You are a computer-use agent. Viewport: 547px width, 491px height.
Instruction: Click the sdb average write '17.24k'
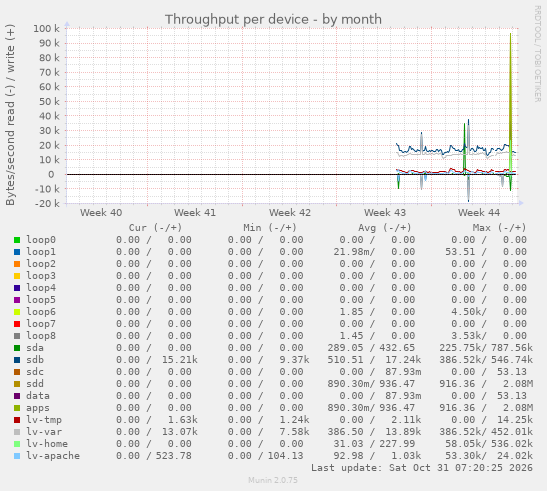coord(403,360)
